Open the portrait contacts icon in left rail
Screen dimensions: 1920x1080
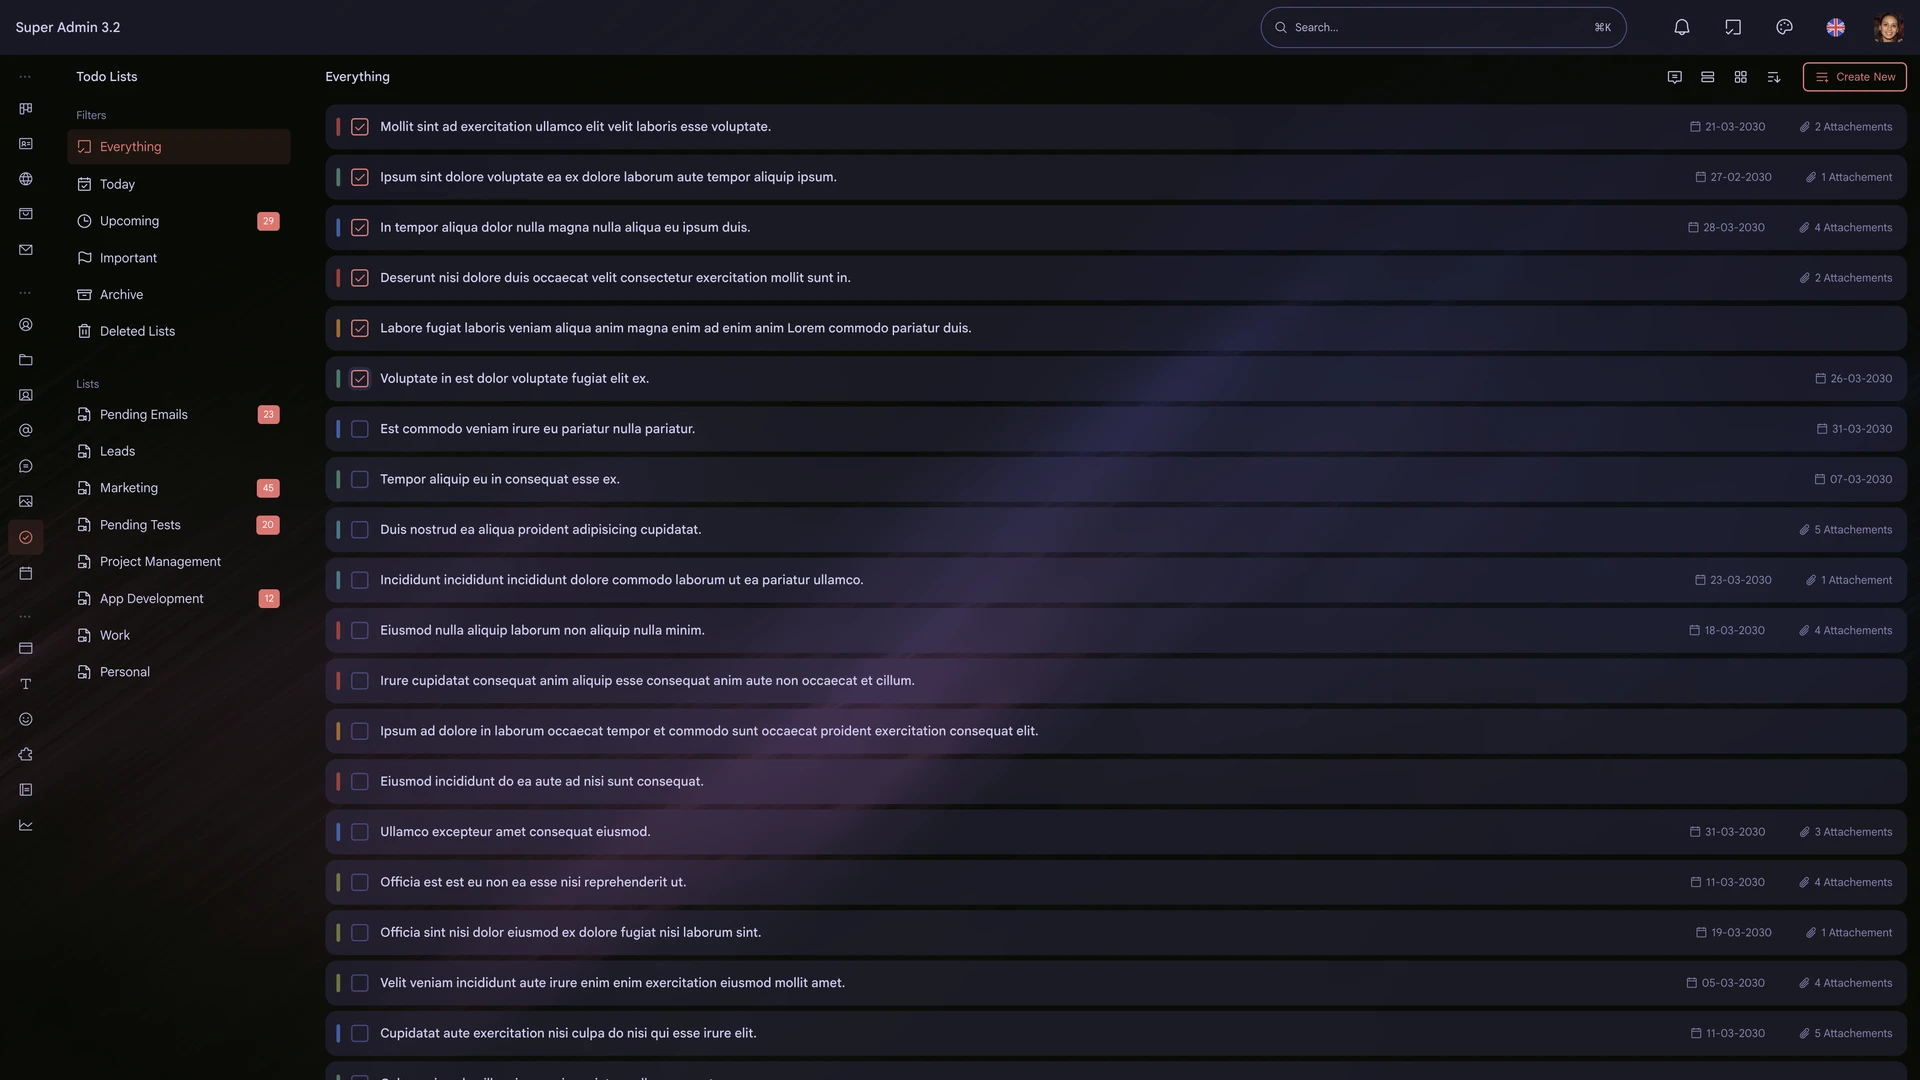26,395
